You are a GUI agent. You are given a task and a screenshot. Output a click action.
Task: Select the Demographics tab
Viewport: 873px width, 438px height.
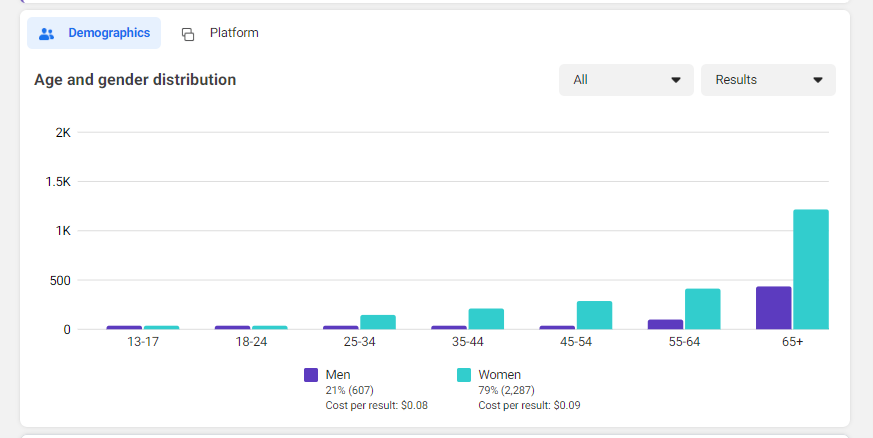(x=94, y=33)
